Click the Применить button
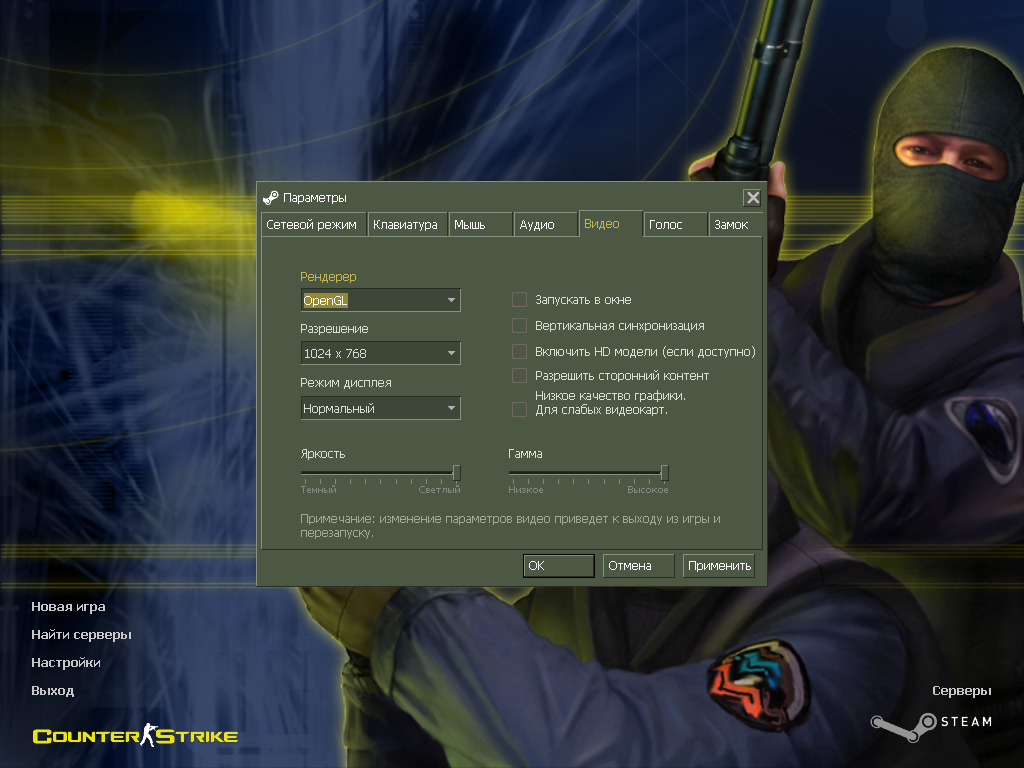The width and height of the screenshot is (1024, 768). point(719,566)
